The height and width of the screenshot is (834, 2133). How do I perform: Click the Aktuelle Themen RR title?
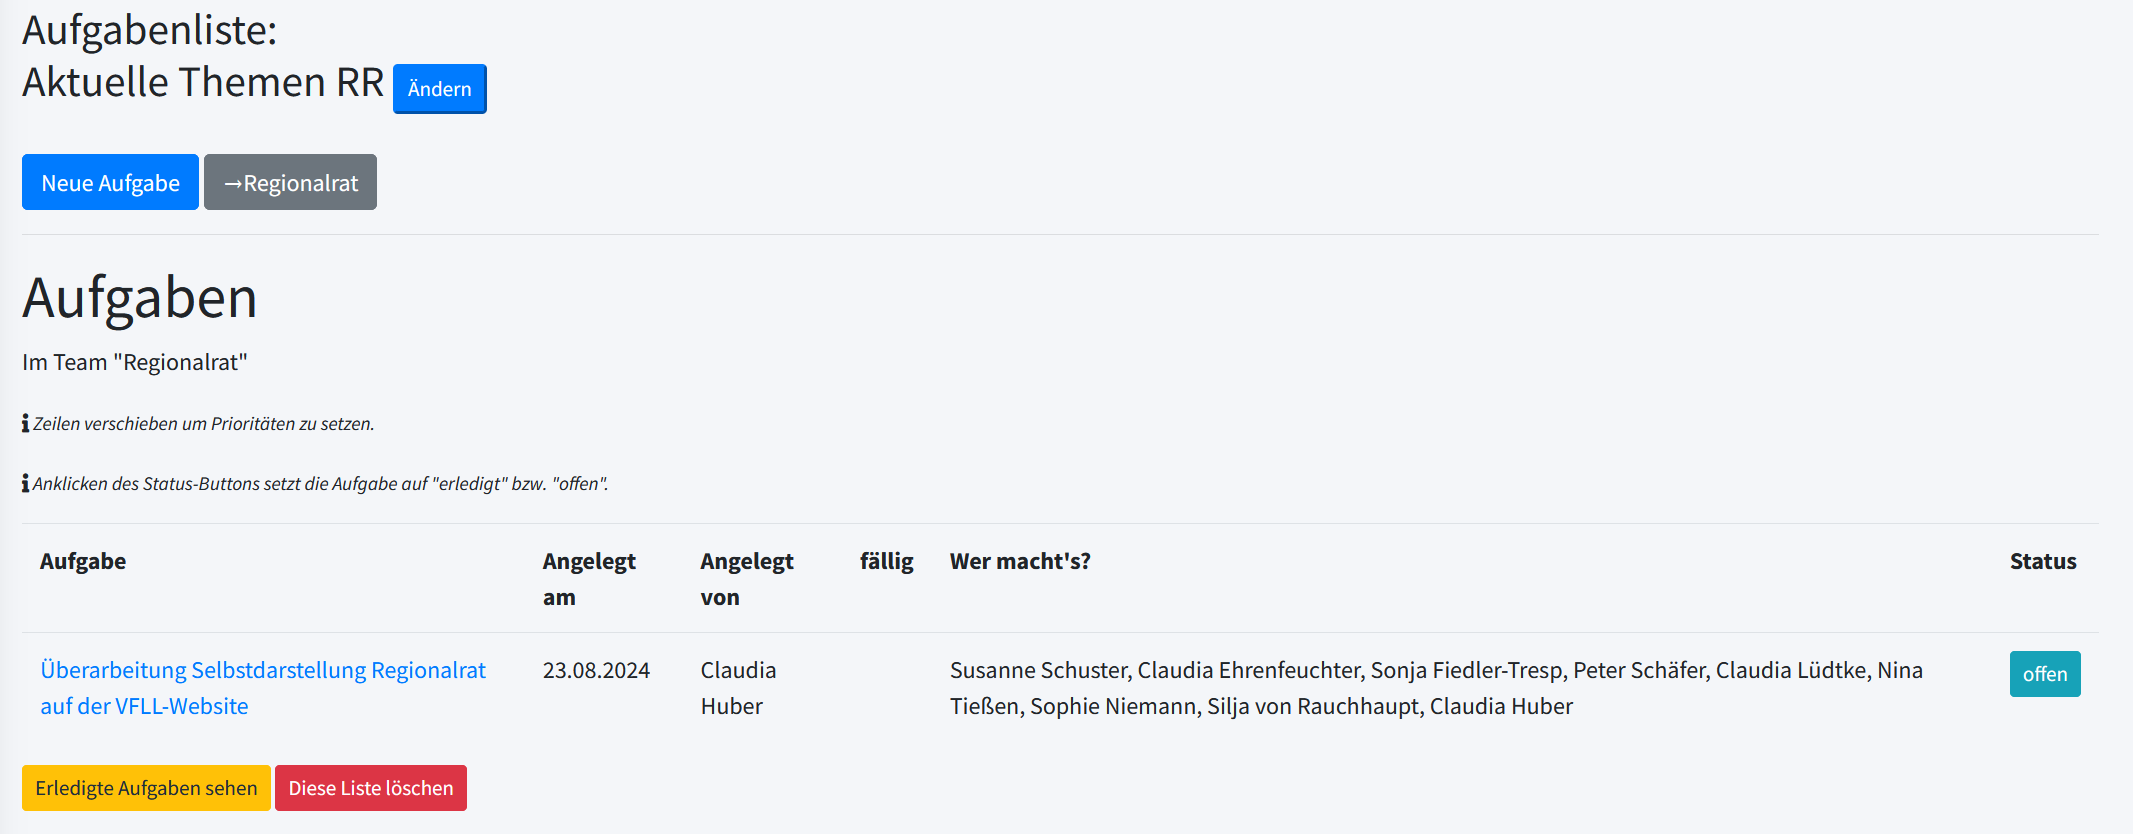(x=203, y=82)
